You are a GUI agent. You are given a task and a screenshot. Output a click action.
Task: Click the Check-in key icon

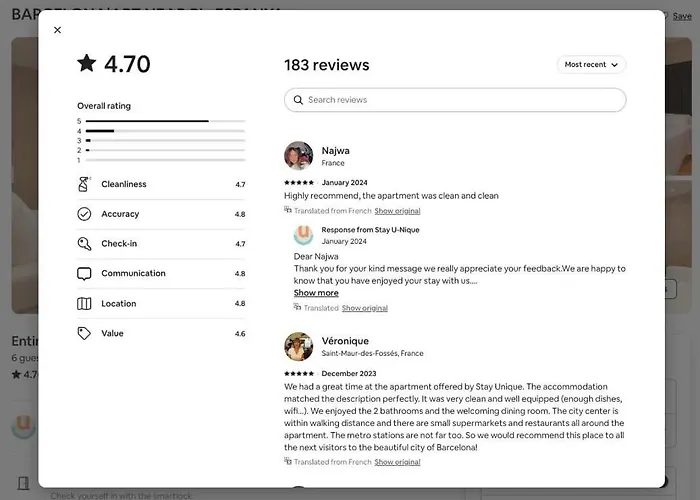[x=84, y=244]
